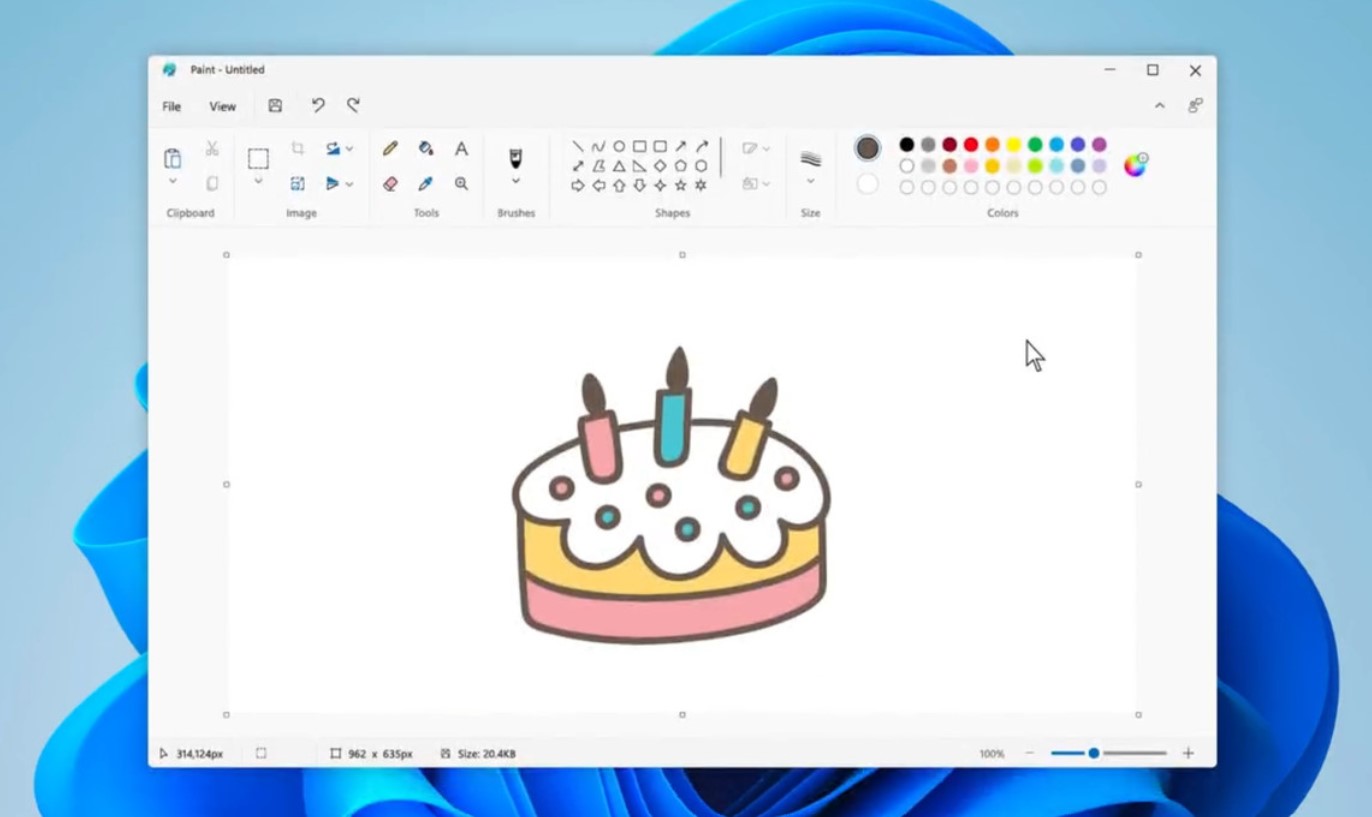The width and height of the screenshot is (1372, 817).
Task: Select the Fill bucket tool
Action: [x=426, y=148]
